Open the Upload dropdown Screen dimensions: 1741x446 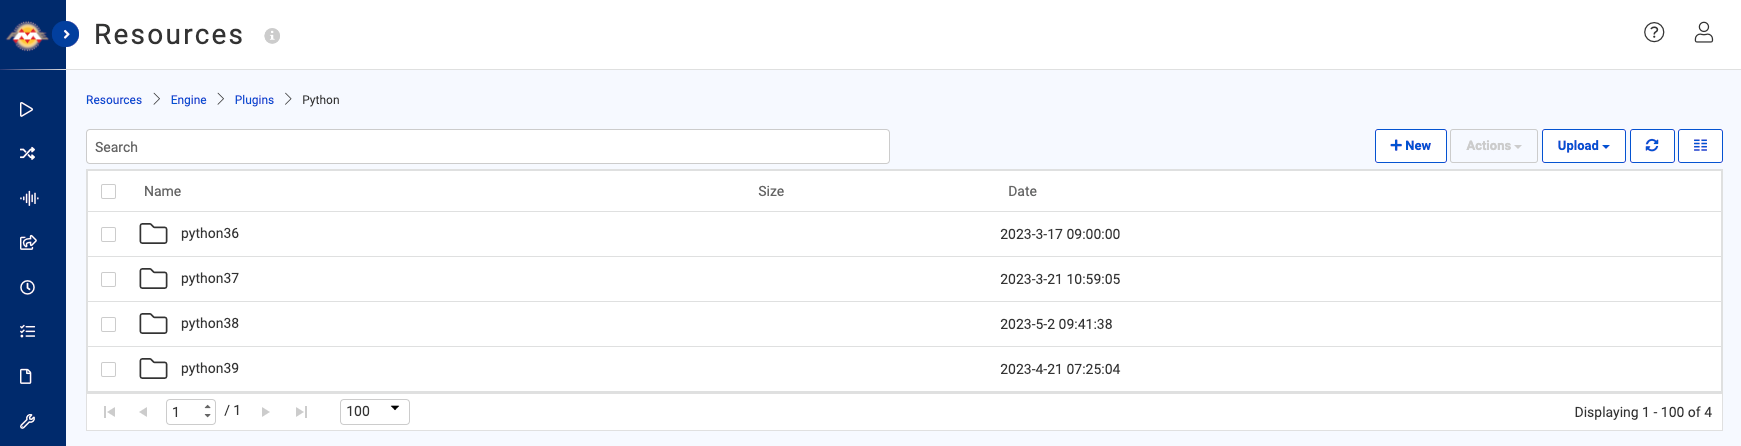tap(1583, 146)
